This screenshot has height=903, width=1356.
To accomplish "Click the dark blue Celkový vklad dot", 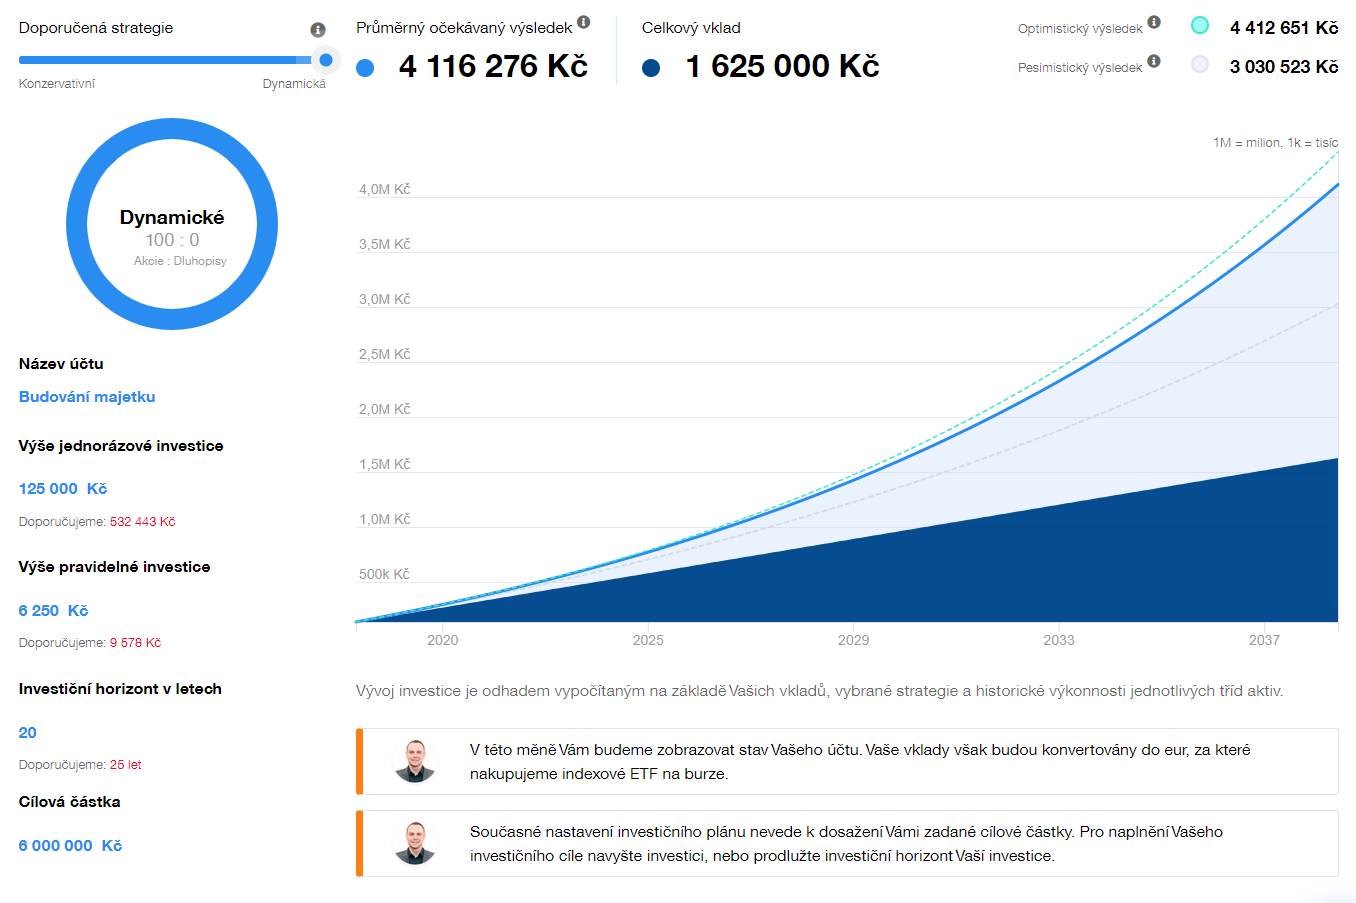I will click(651, 68).
